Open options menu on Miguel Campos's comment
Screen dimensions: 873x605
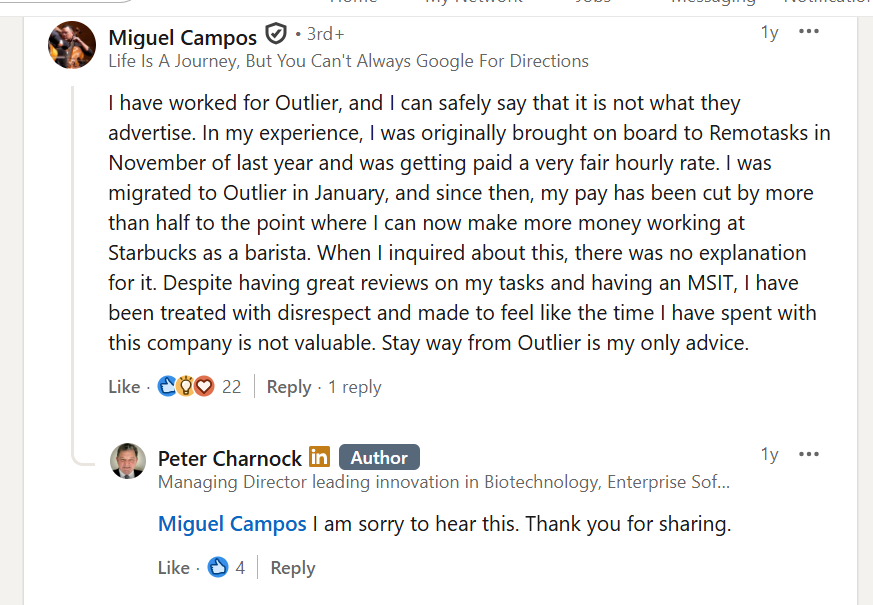coord(809,32)
